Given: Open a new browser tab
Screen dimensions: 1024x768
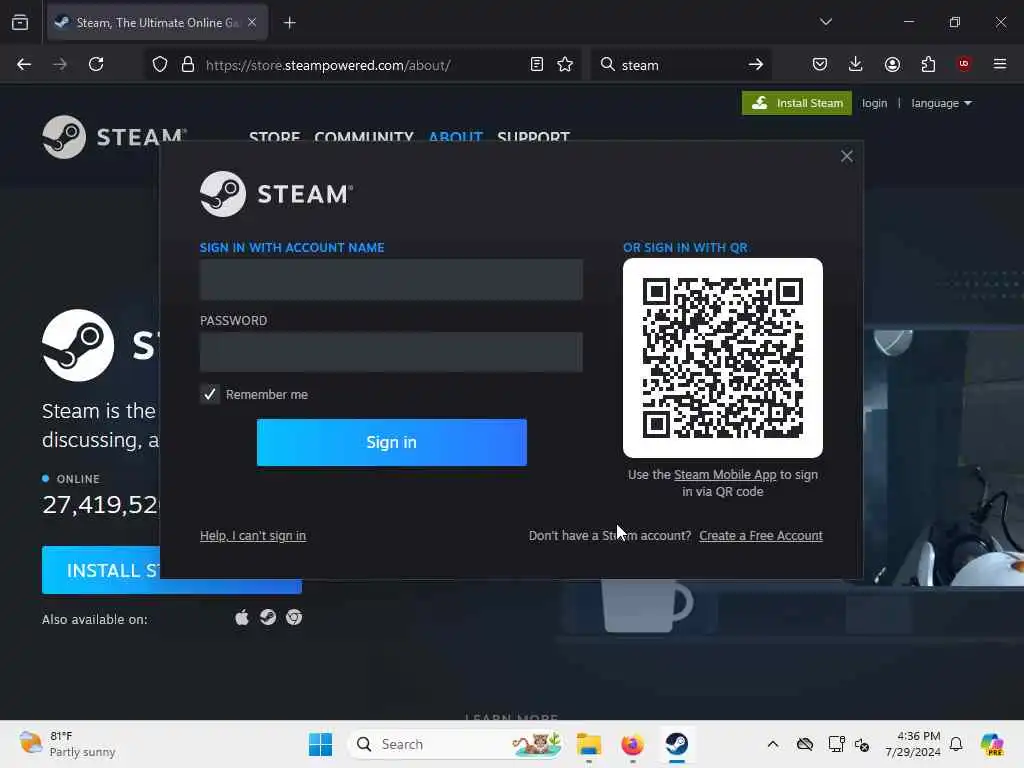Looking at the screenshot, I should tap(289, 23).
